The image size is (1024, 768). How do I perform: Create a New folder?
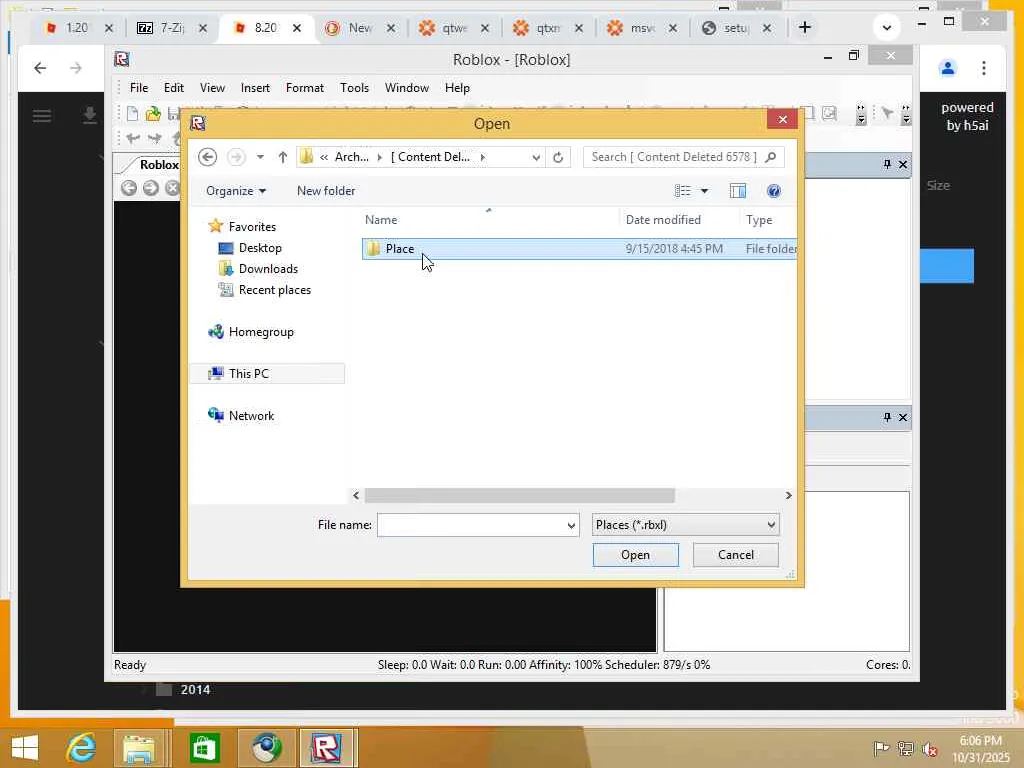pyautogui.click(x=326, y=191)
